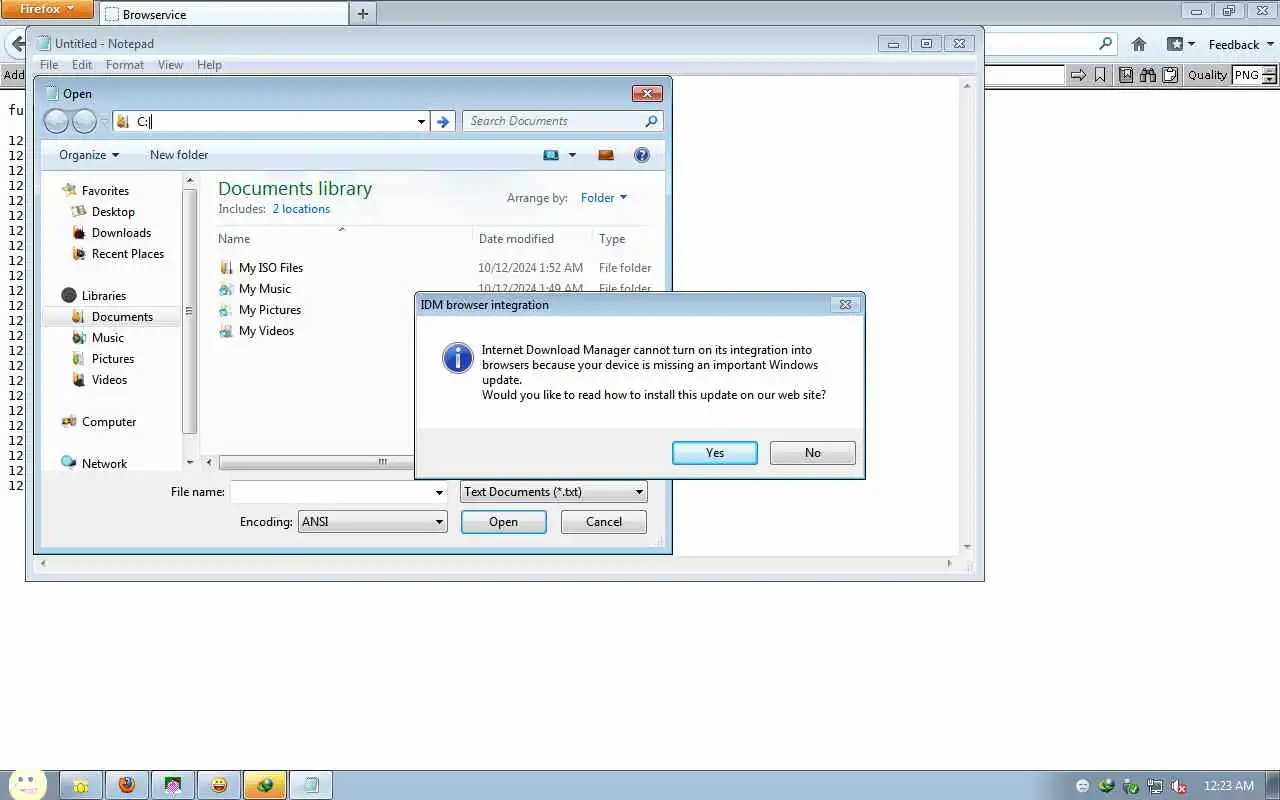This screenshot has width=1280, height=800.
Task: Toggle the preview pane icon
Action: 605,155
